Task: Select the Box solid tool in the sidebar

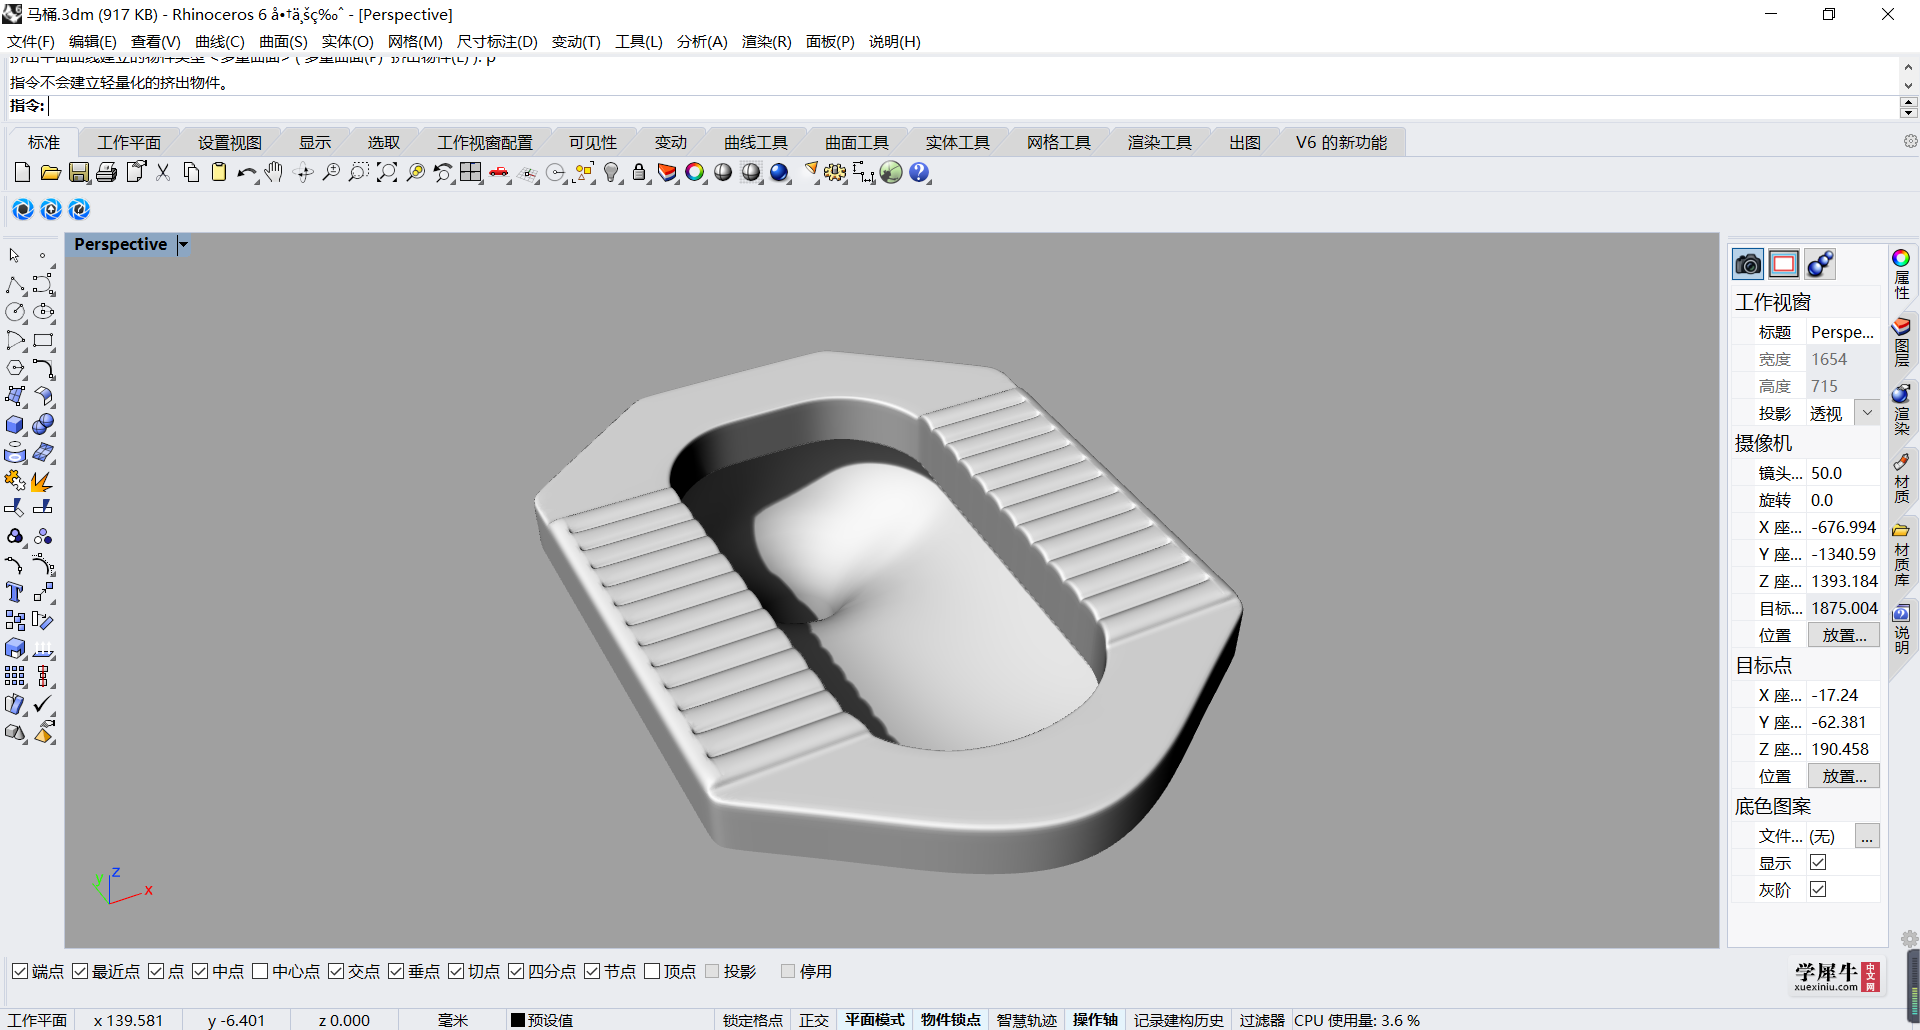Action: tap(15, 425)
